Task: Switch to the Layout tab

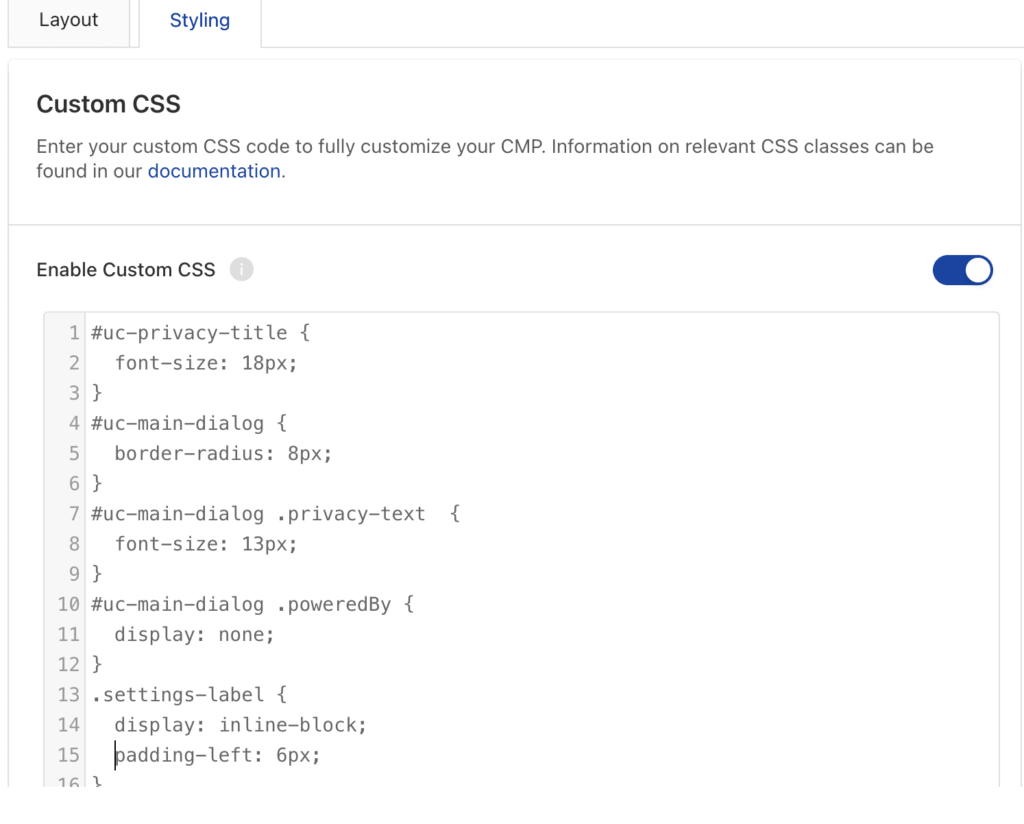Action: coord(69,21)
